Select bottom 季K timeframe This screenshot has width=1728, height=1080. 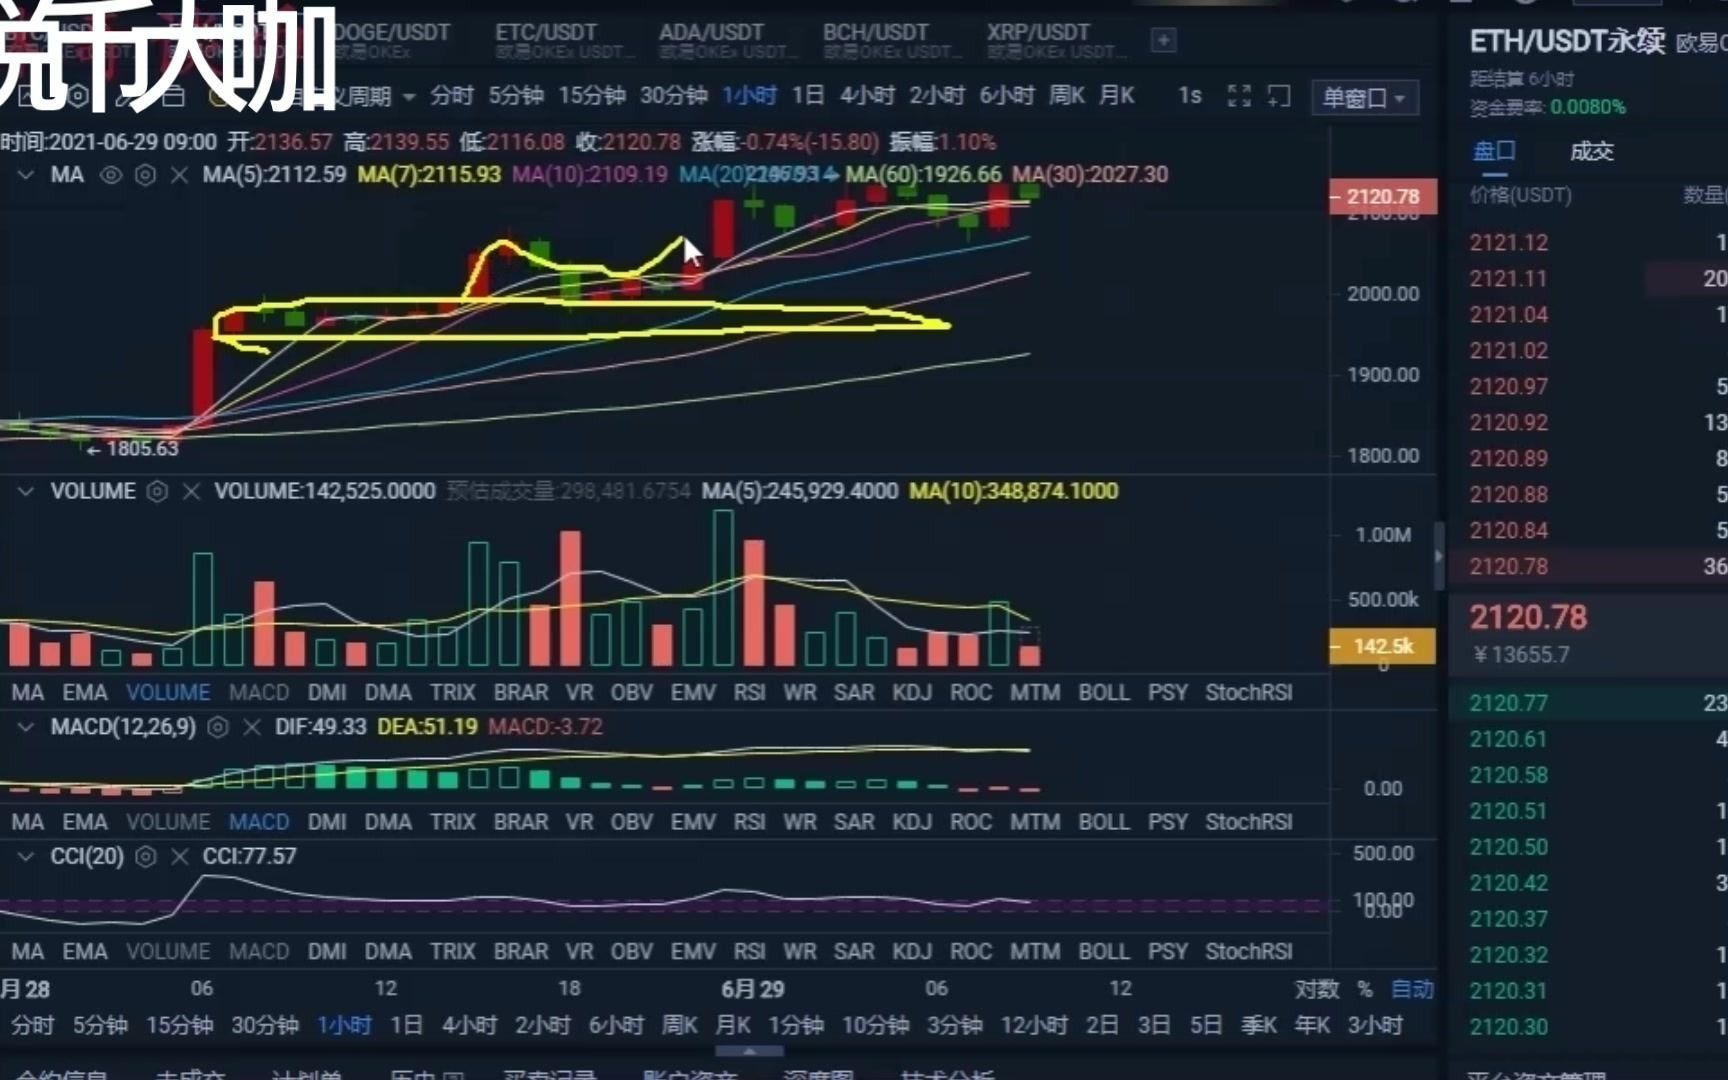[1259, 1025]
